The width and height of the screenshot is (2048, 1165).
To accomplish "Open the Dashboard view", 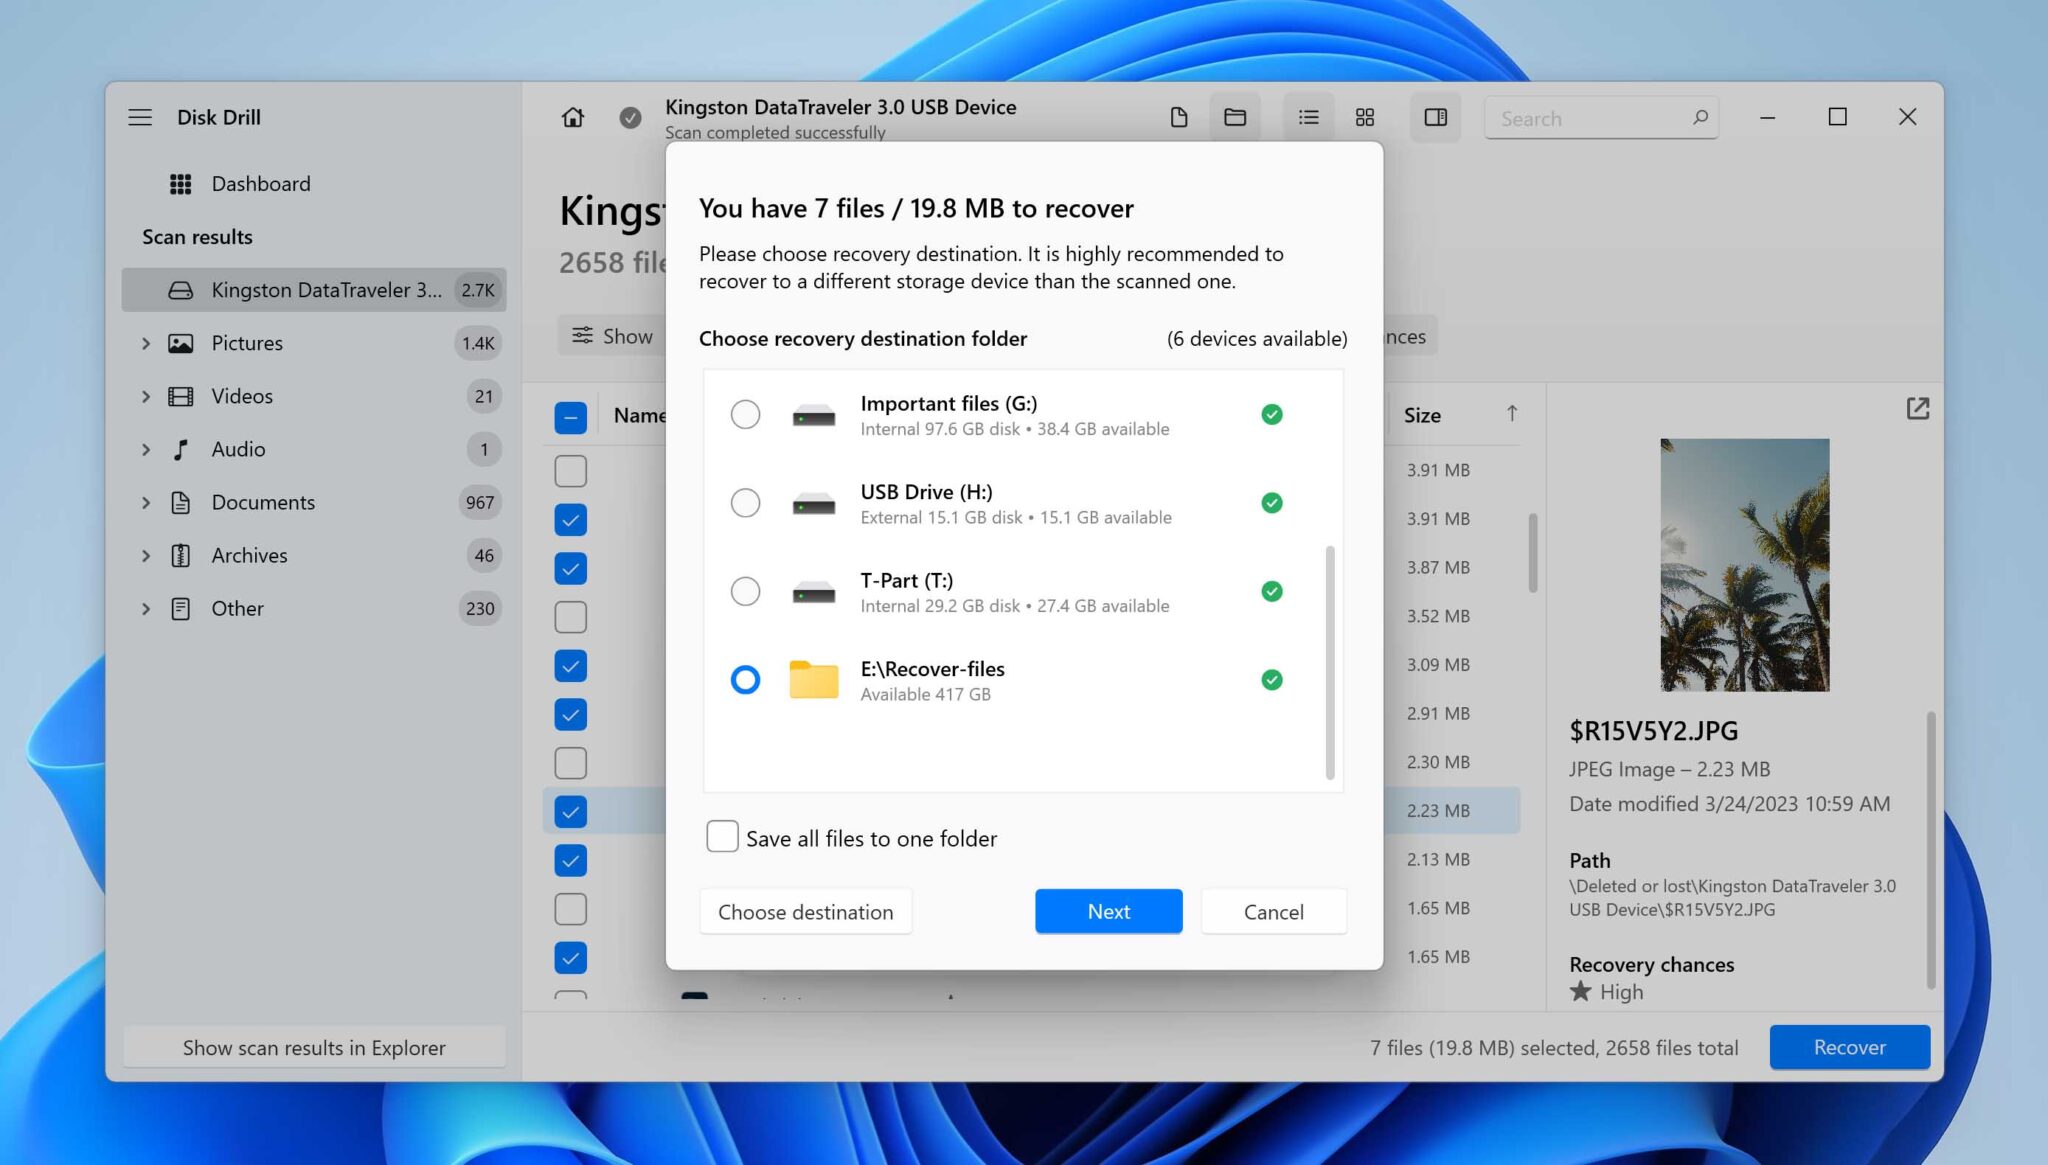I will (x=259, y=183).
